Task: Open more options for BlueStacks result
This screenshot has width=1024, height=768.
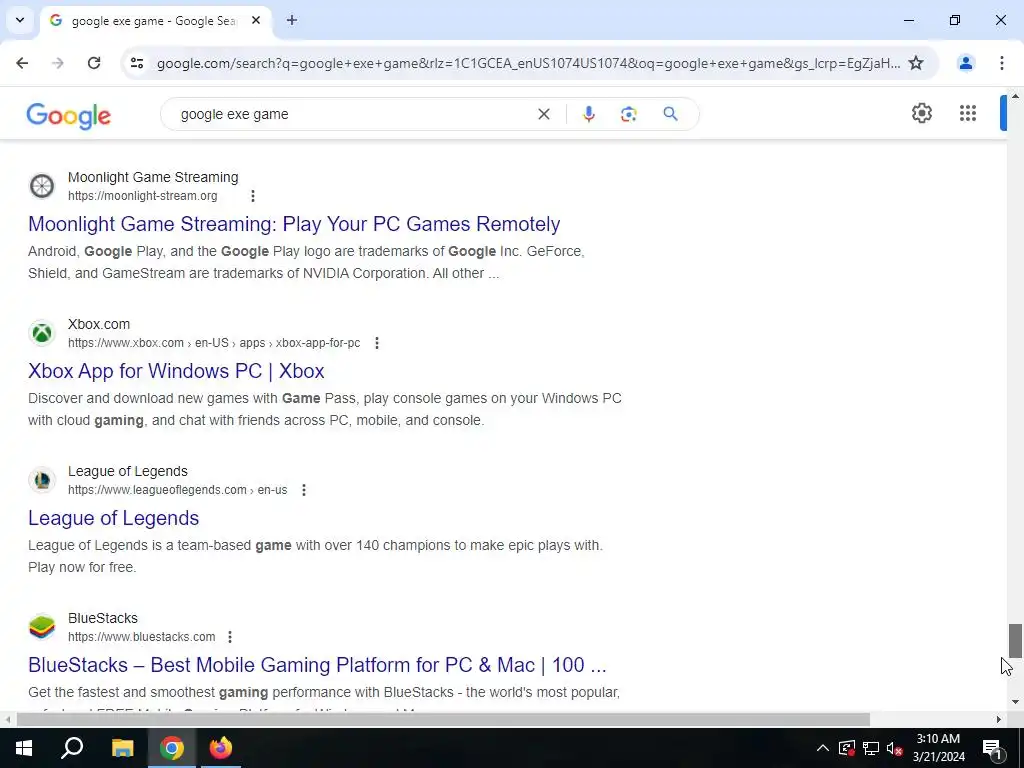Action: pyautogui.click(x=230, y=637)
